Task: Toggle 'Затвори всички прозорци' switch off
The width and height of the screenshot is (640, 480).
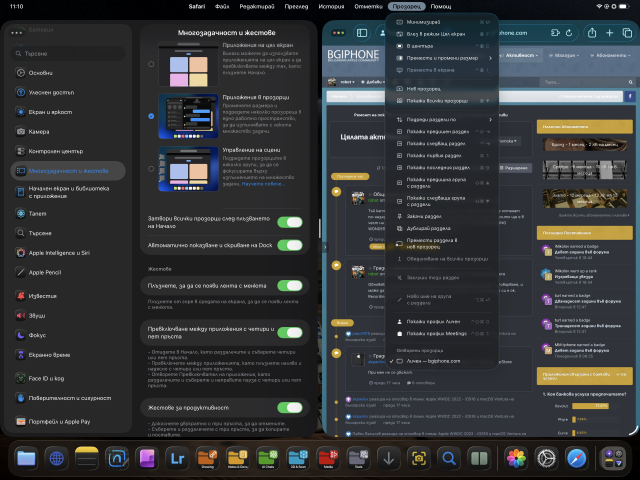Action: [x=289, y=222]
